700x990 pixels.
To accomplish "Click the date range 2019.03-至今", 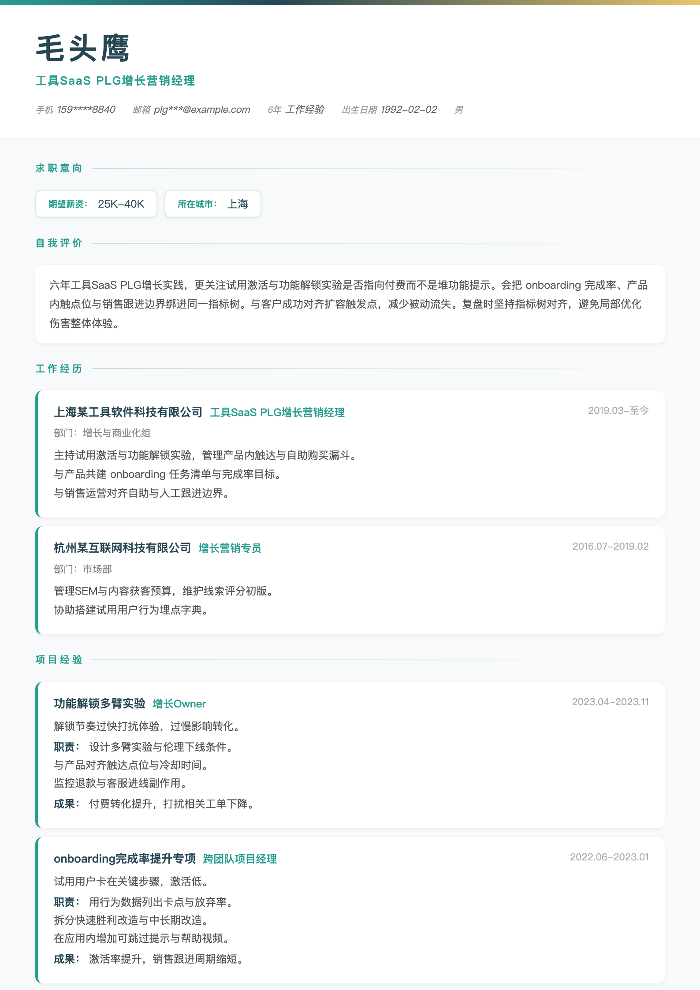I will [x=618, y=410].
